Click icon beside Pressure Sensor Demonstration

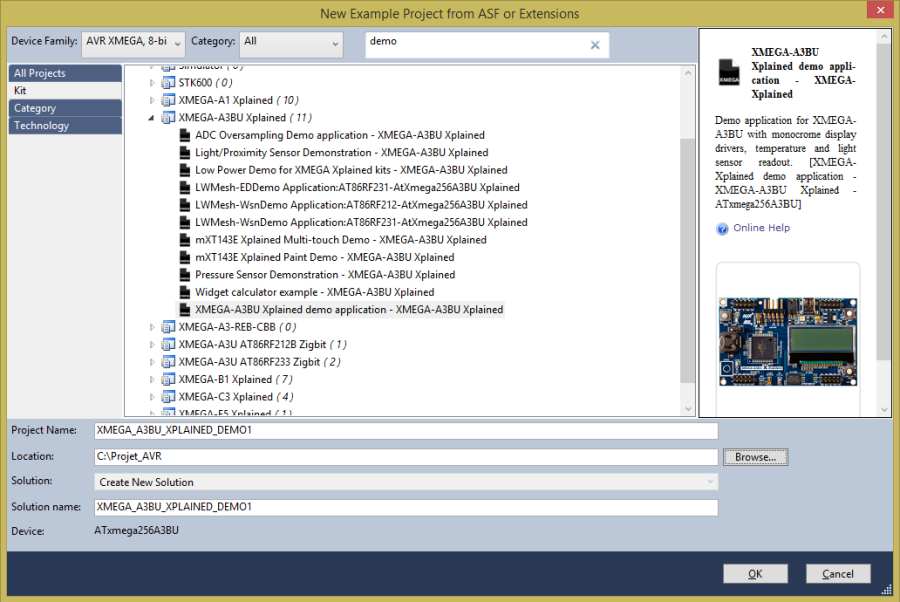point(185,275)
